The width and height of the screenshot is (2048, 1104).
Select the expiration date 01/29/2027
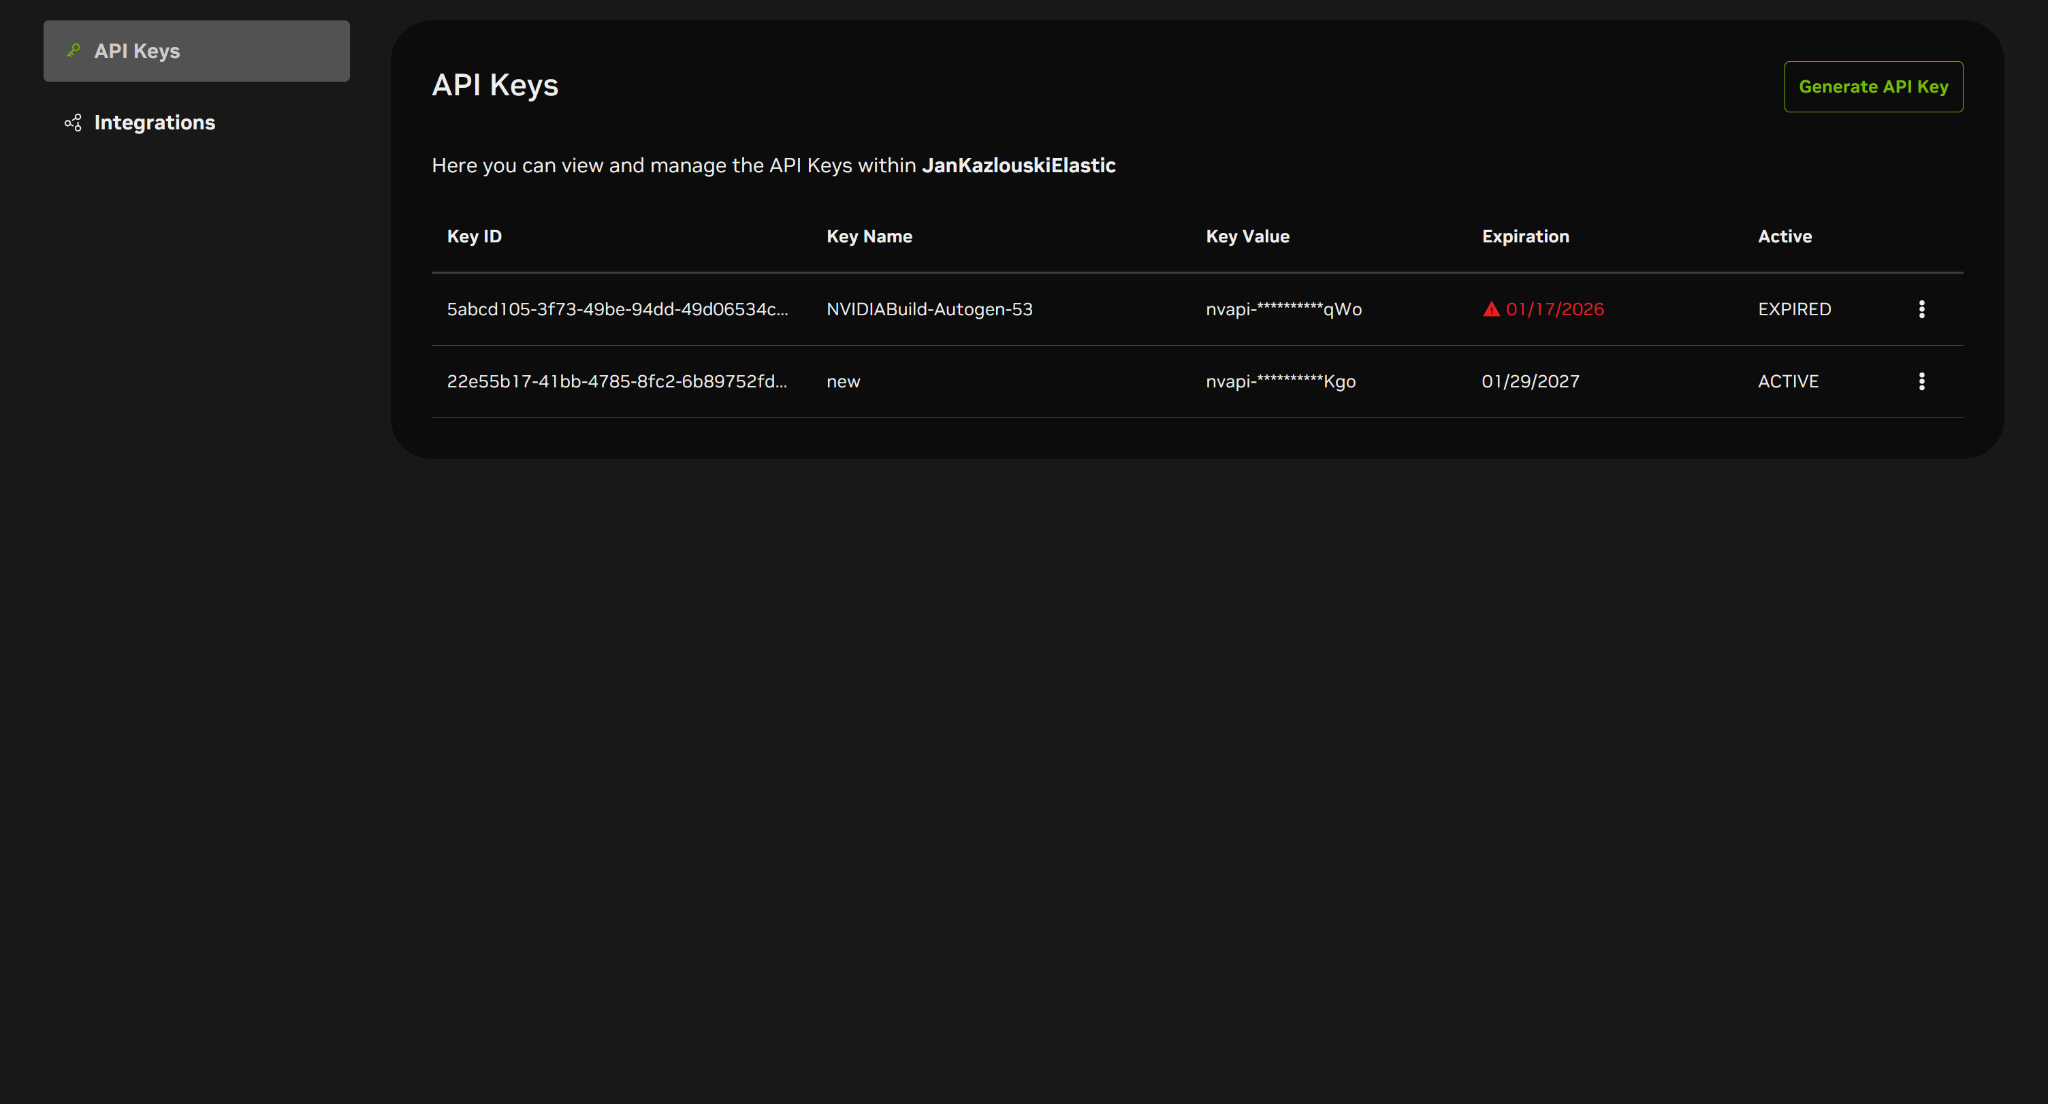pos(1531,381)
